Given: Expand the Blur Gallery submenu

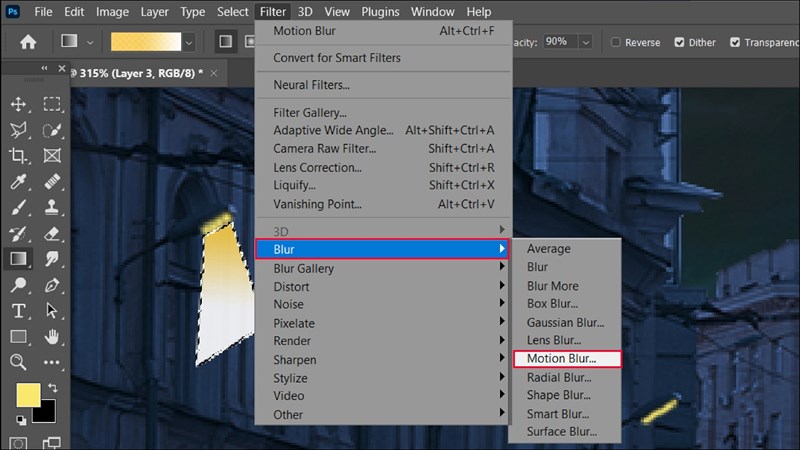Looking at the screenshot, I should (x=383, y=268).
